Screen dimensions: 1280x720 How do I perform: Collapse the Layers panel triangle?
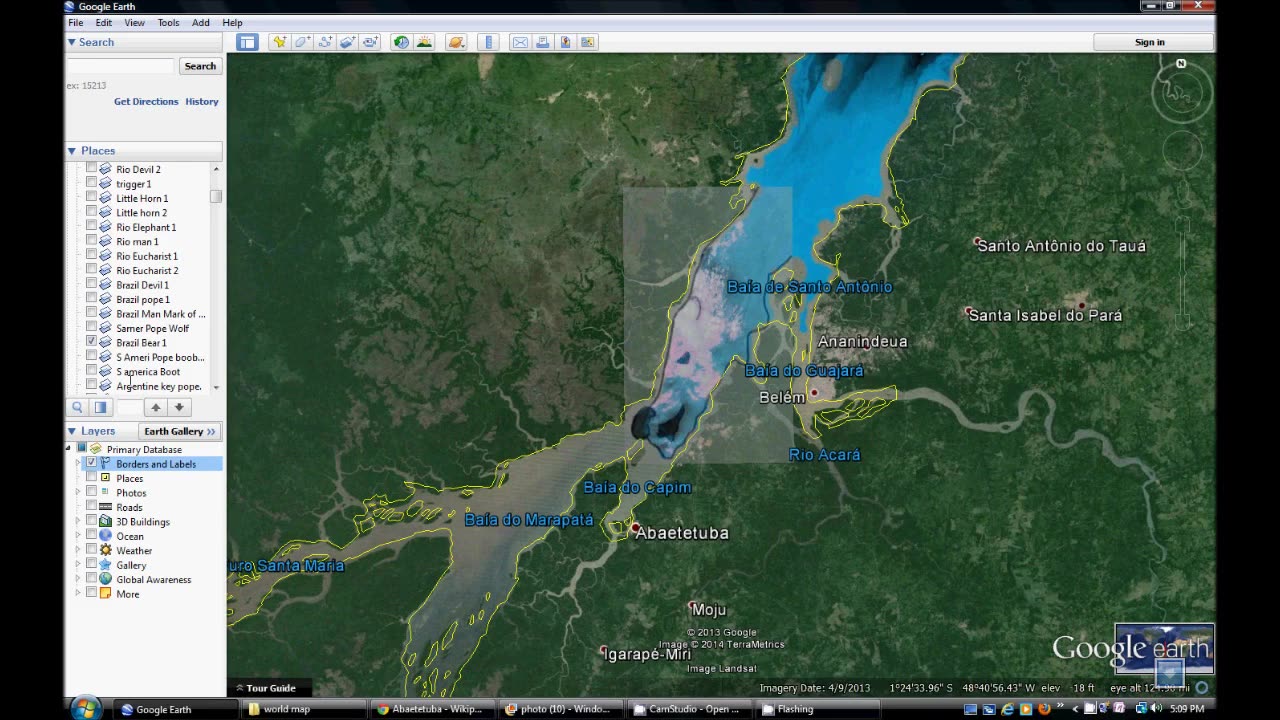[72, 431]
